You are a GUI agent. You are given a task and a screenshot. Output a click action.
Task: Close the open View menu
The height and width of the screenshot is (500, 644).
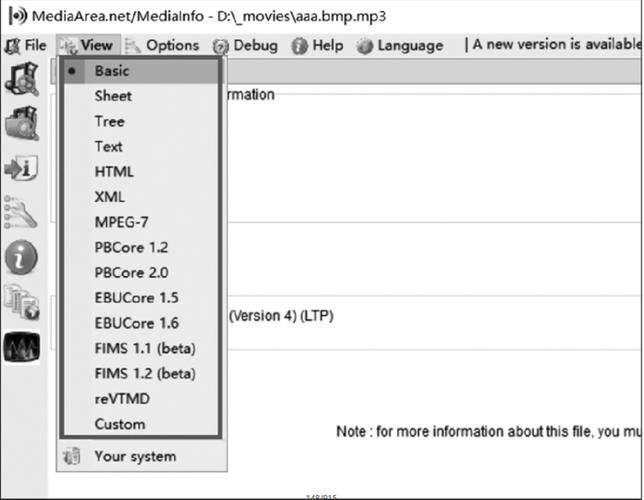click(88, 45)
